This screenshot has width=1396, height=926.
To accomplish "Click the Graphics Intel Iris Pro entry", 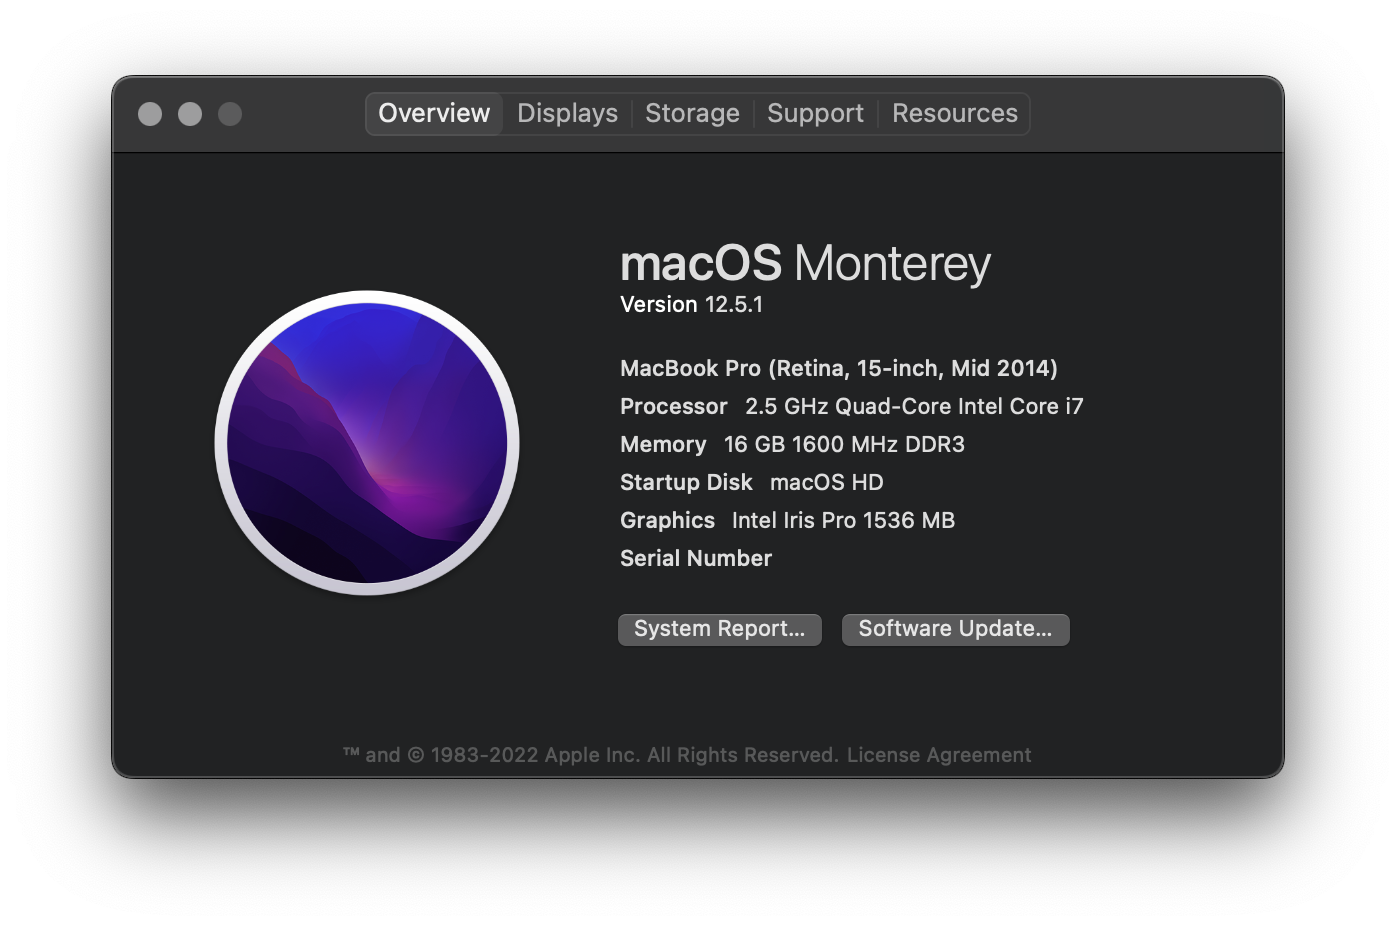I will click(x=787, y=521).
